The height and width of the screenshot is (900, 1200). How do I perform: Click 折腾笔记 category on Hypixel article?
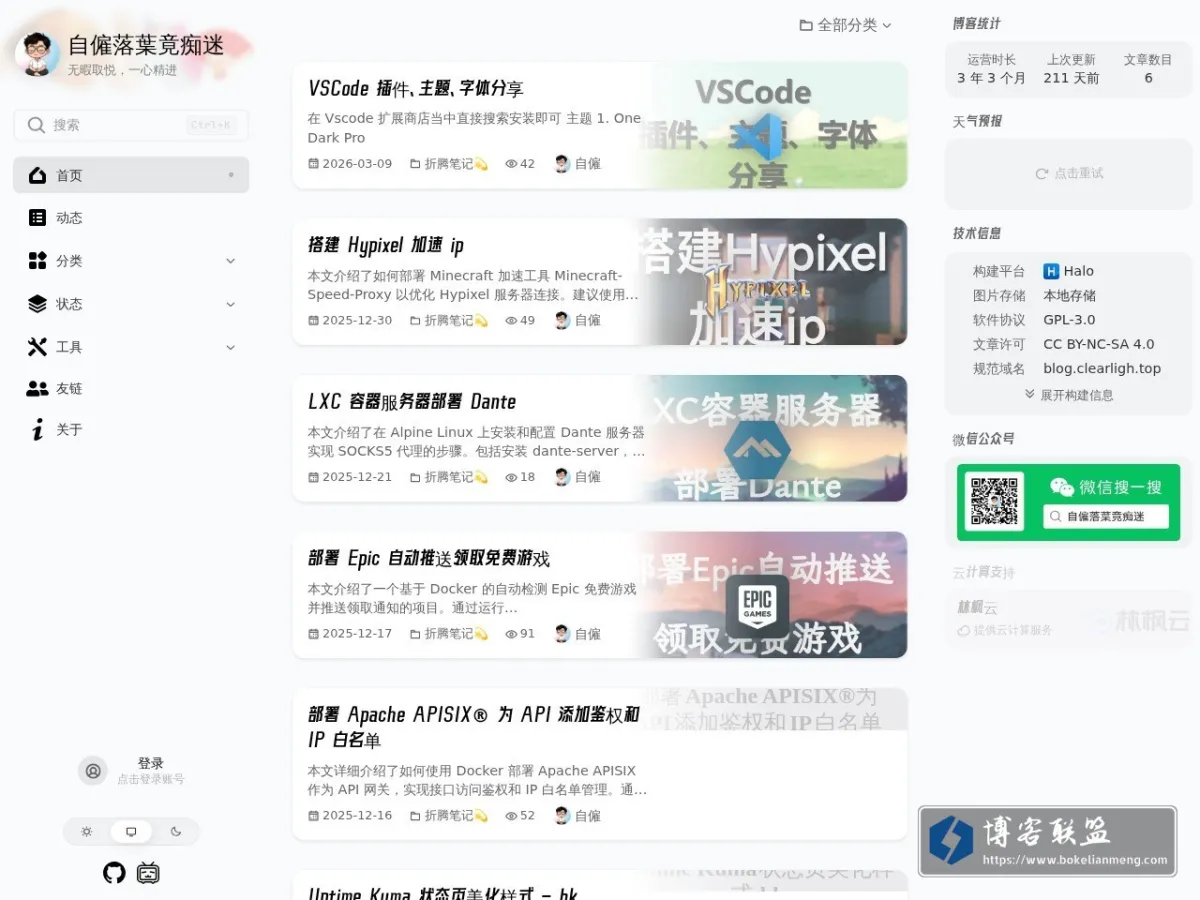click(449, 321)
